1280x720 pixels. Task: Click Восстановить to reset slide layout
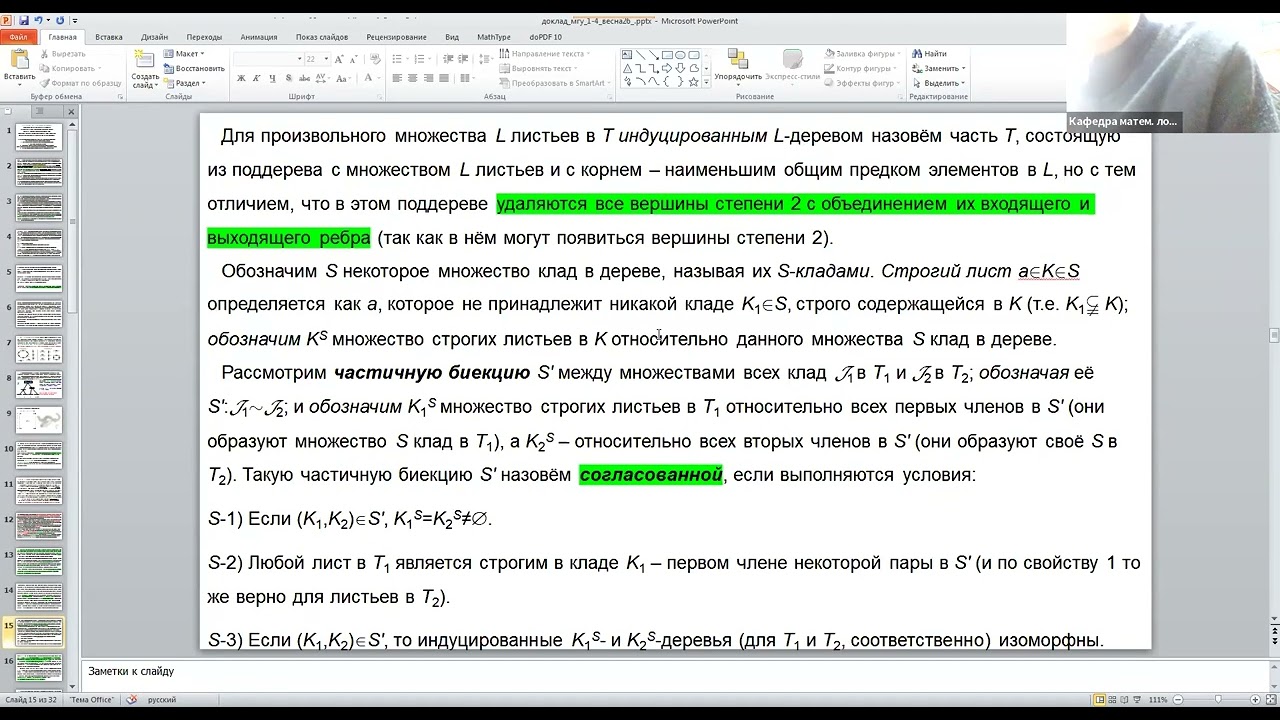click(193, 68)
